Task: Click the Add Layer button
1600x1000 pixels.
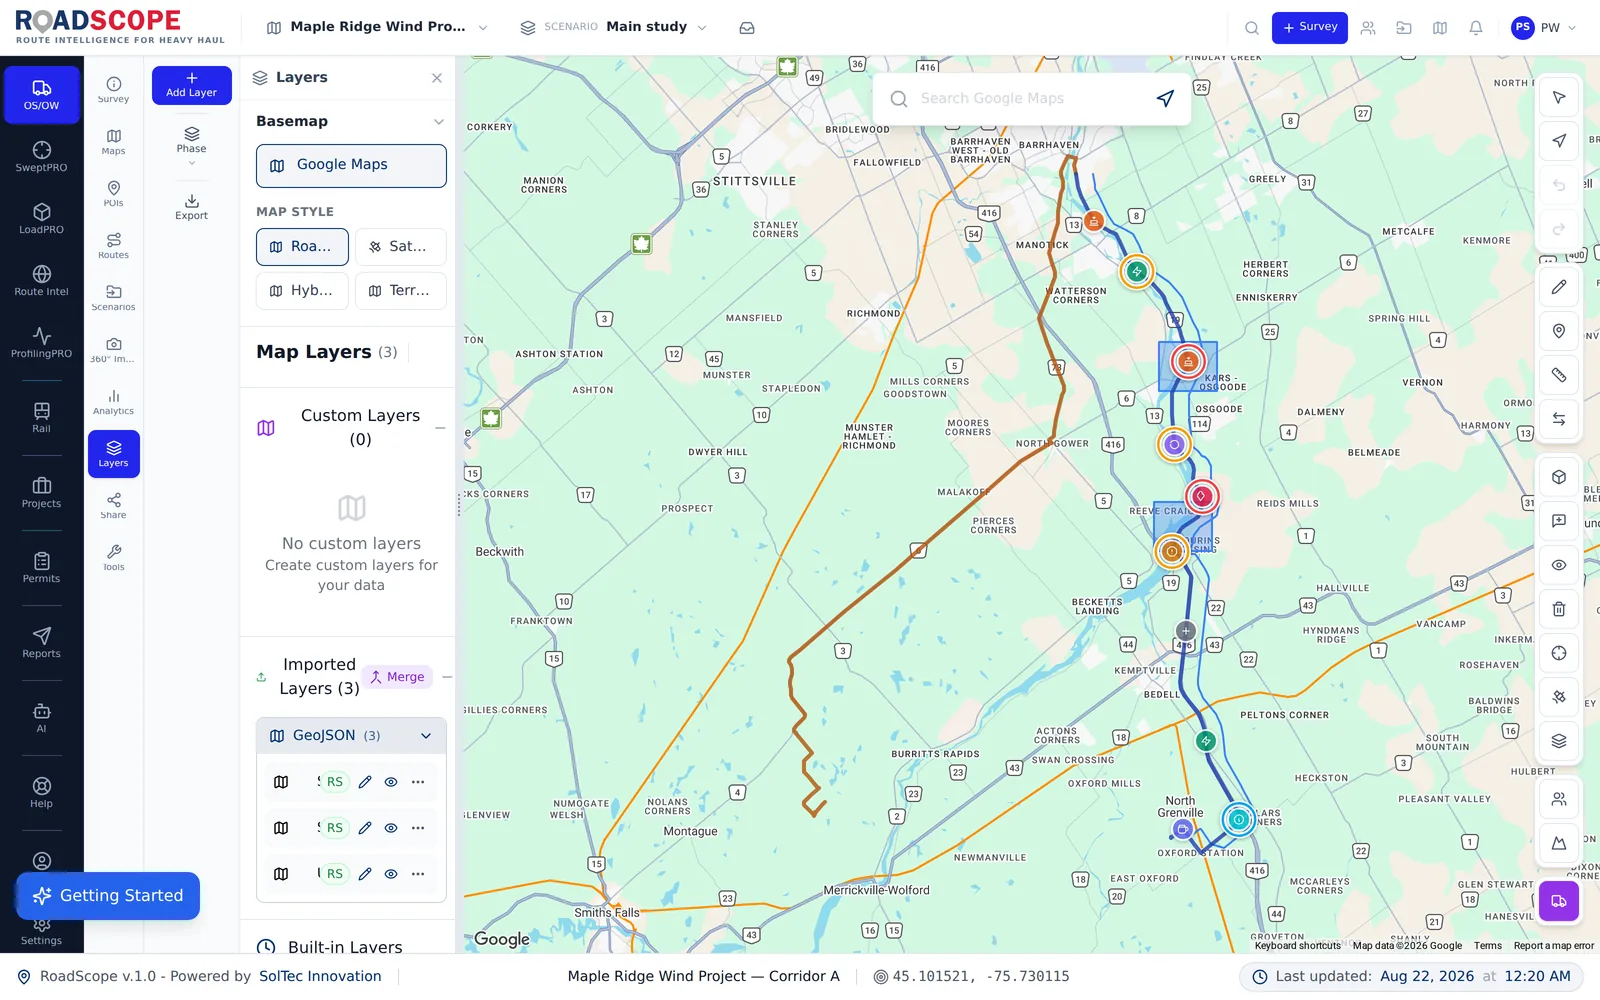Action: (x=192, y=85)
